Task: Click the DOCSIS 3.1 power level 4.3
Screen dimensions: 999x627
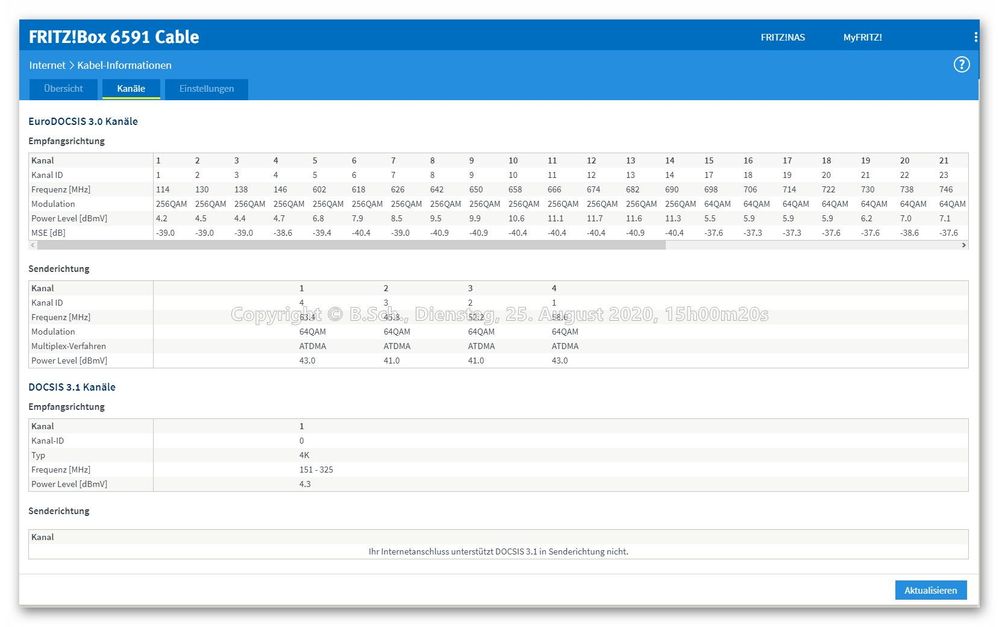Action: pyautogui.click(x=305, y=484)
